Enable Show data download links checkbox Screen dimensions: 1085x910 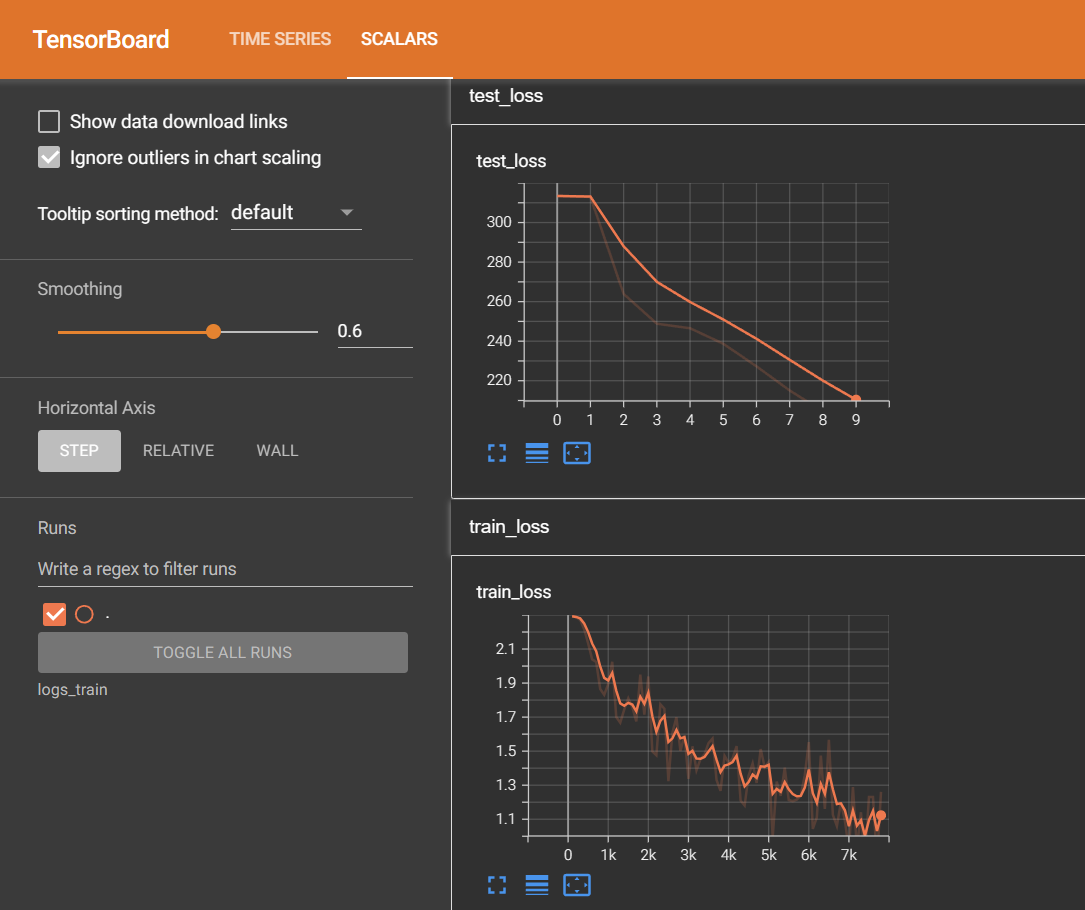coord(49,121)
